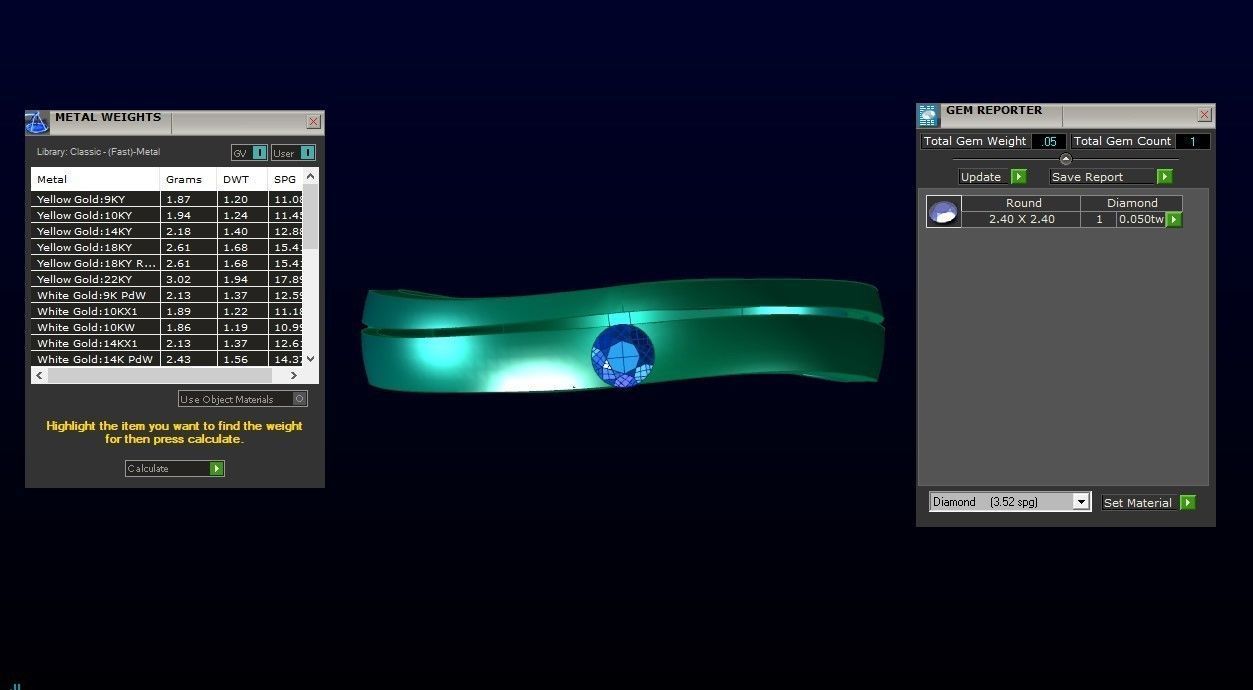Click the green arrow next to Set Material
This screenshot has height=690, width=1253.
coord(1188,503)
